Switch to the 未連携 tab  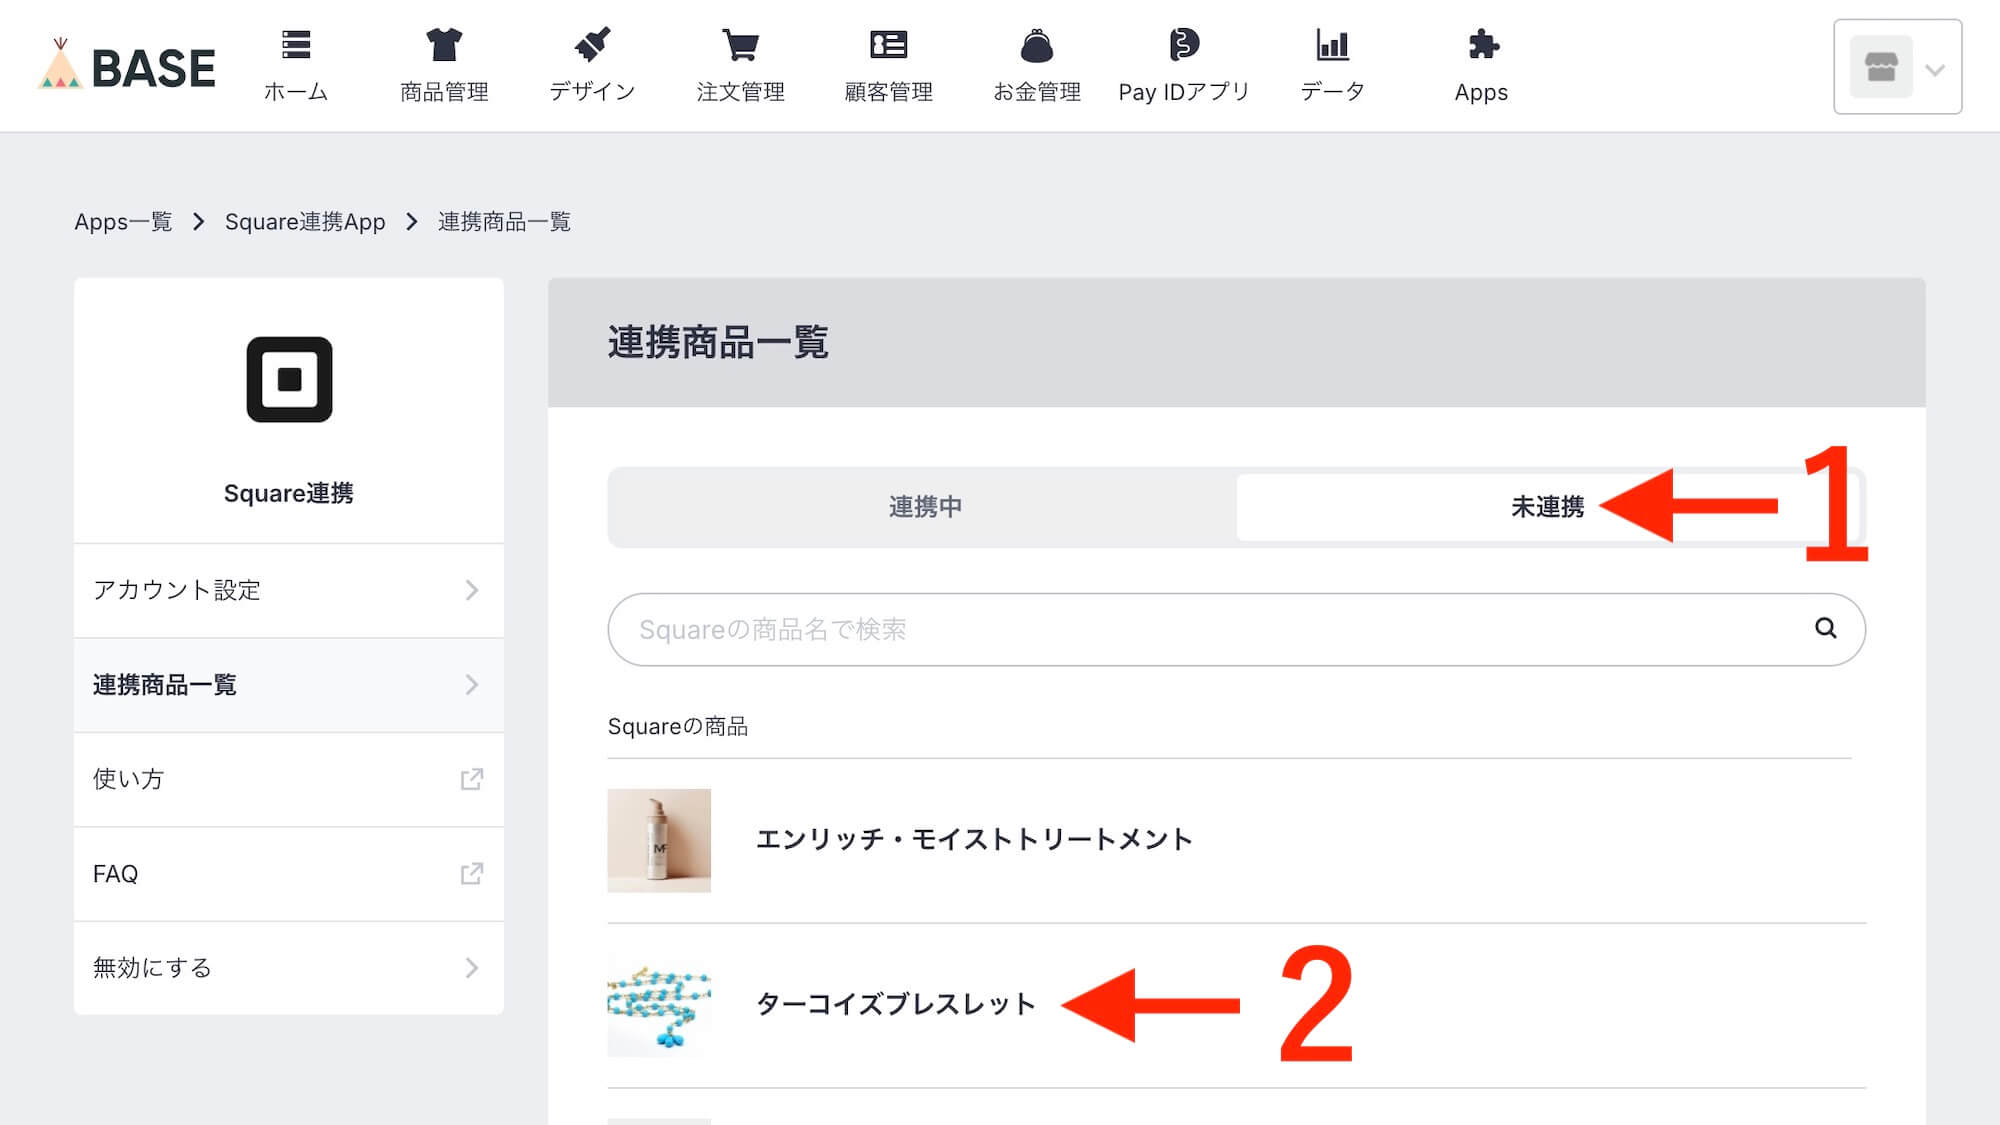pos(1547,507)
